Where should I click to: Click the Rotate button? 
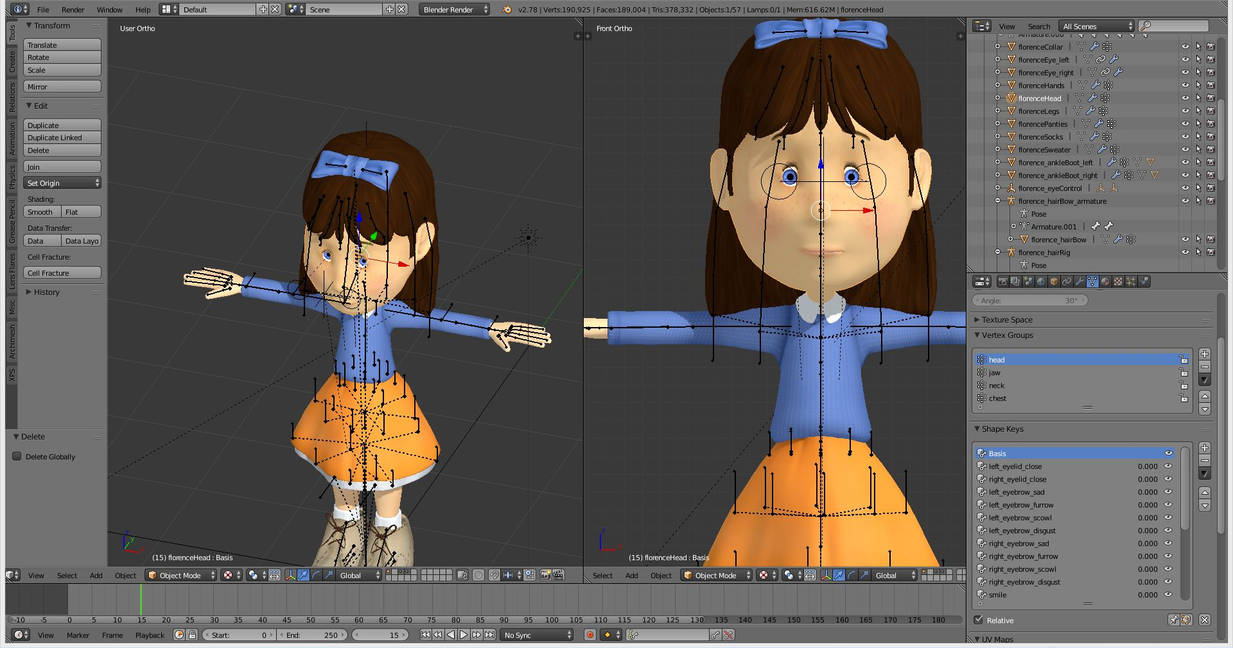(x=62, y=57)
